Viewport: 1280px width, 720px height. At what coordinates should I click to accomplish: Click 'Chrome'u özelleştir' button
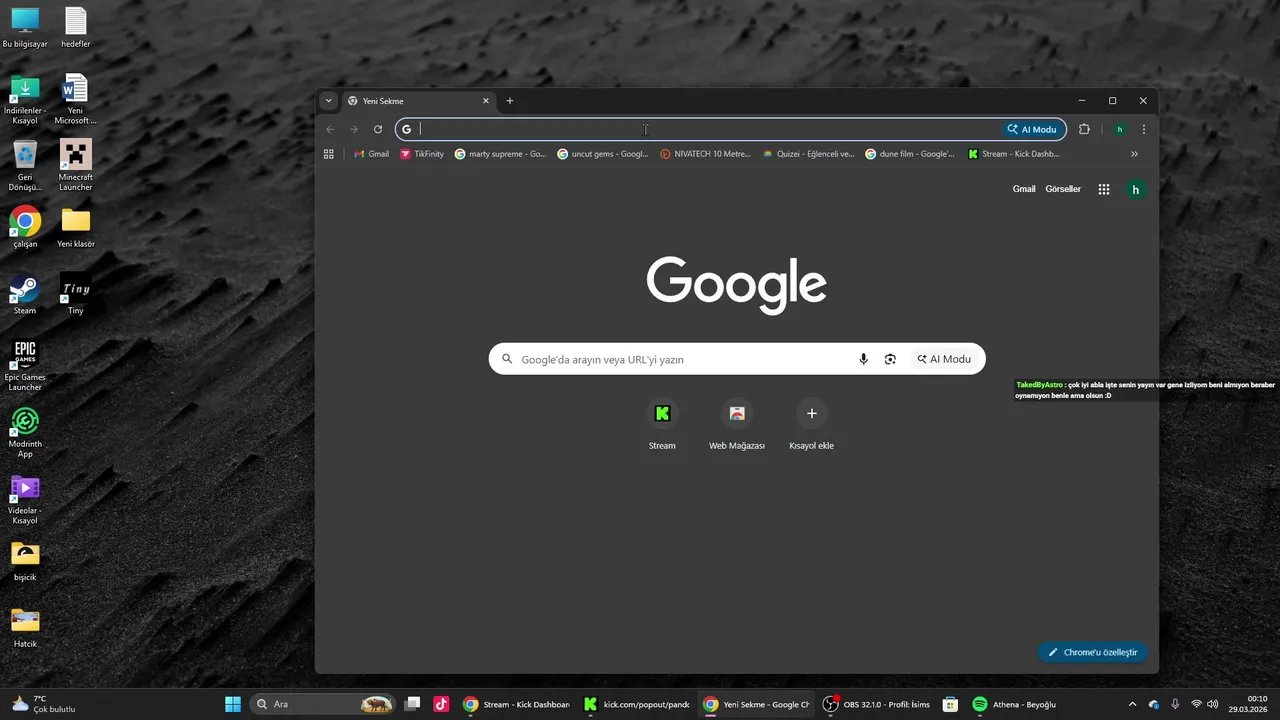1093,652
